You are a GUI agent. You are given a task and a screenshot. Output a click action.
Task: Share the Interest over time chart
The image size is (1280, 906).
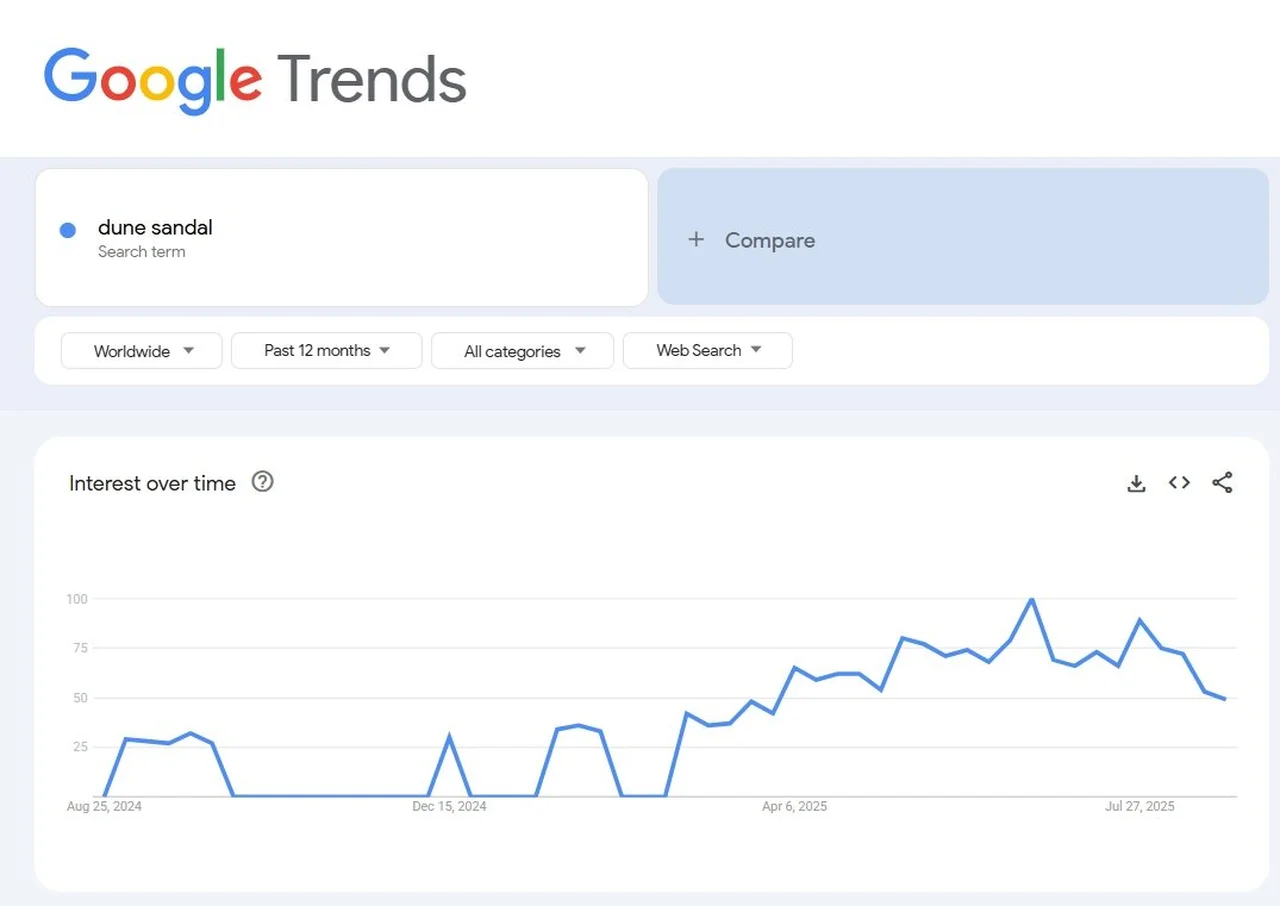pyautogui.click(x=1222, y=482)
